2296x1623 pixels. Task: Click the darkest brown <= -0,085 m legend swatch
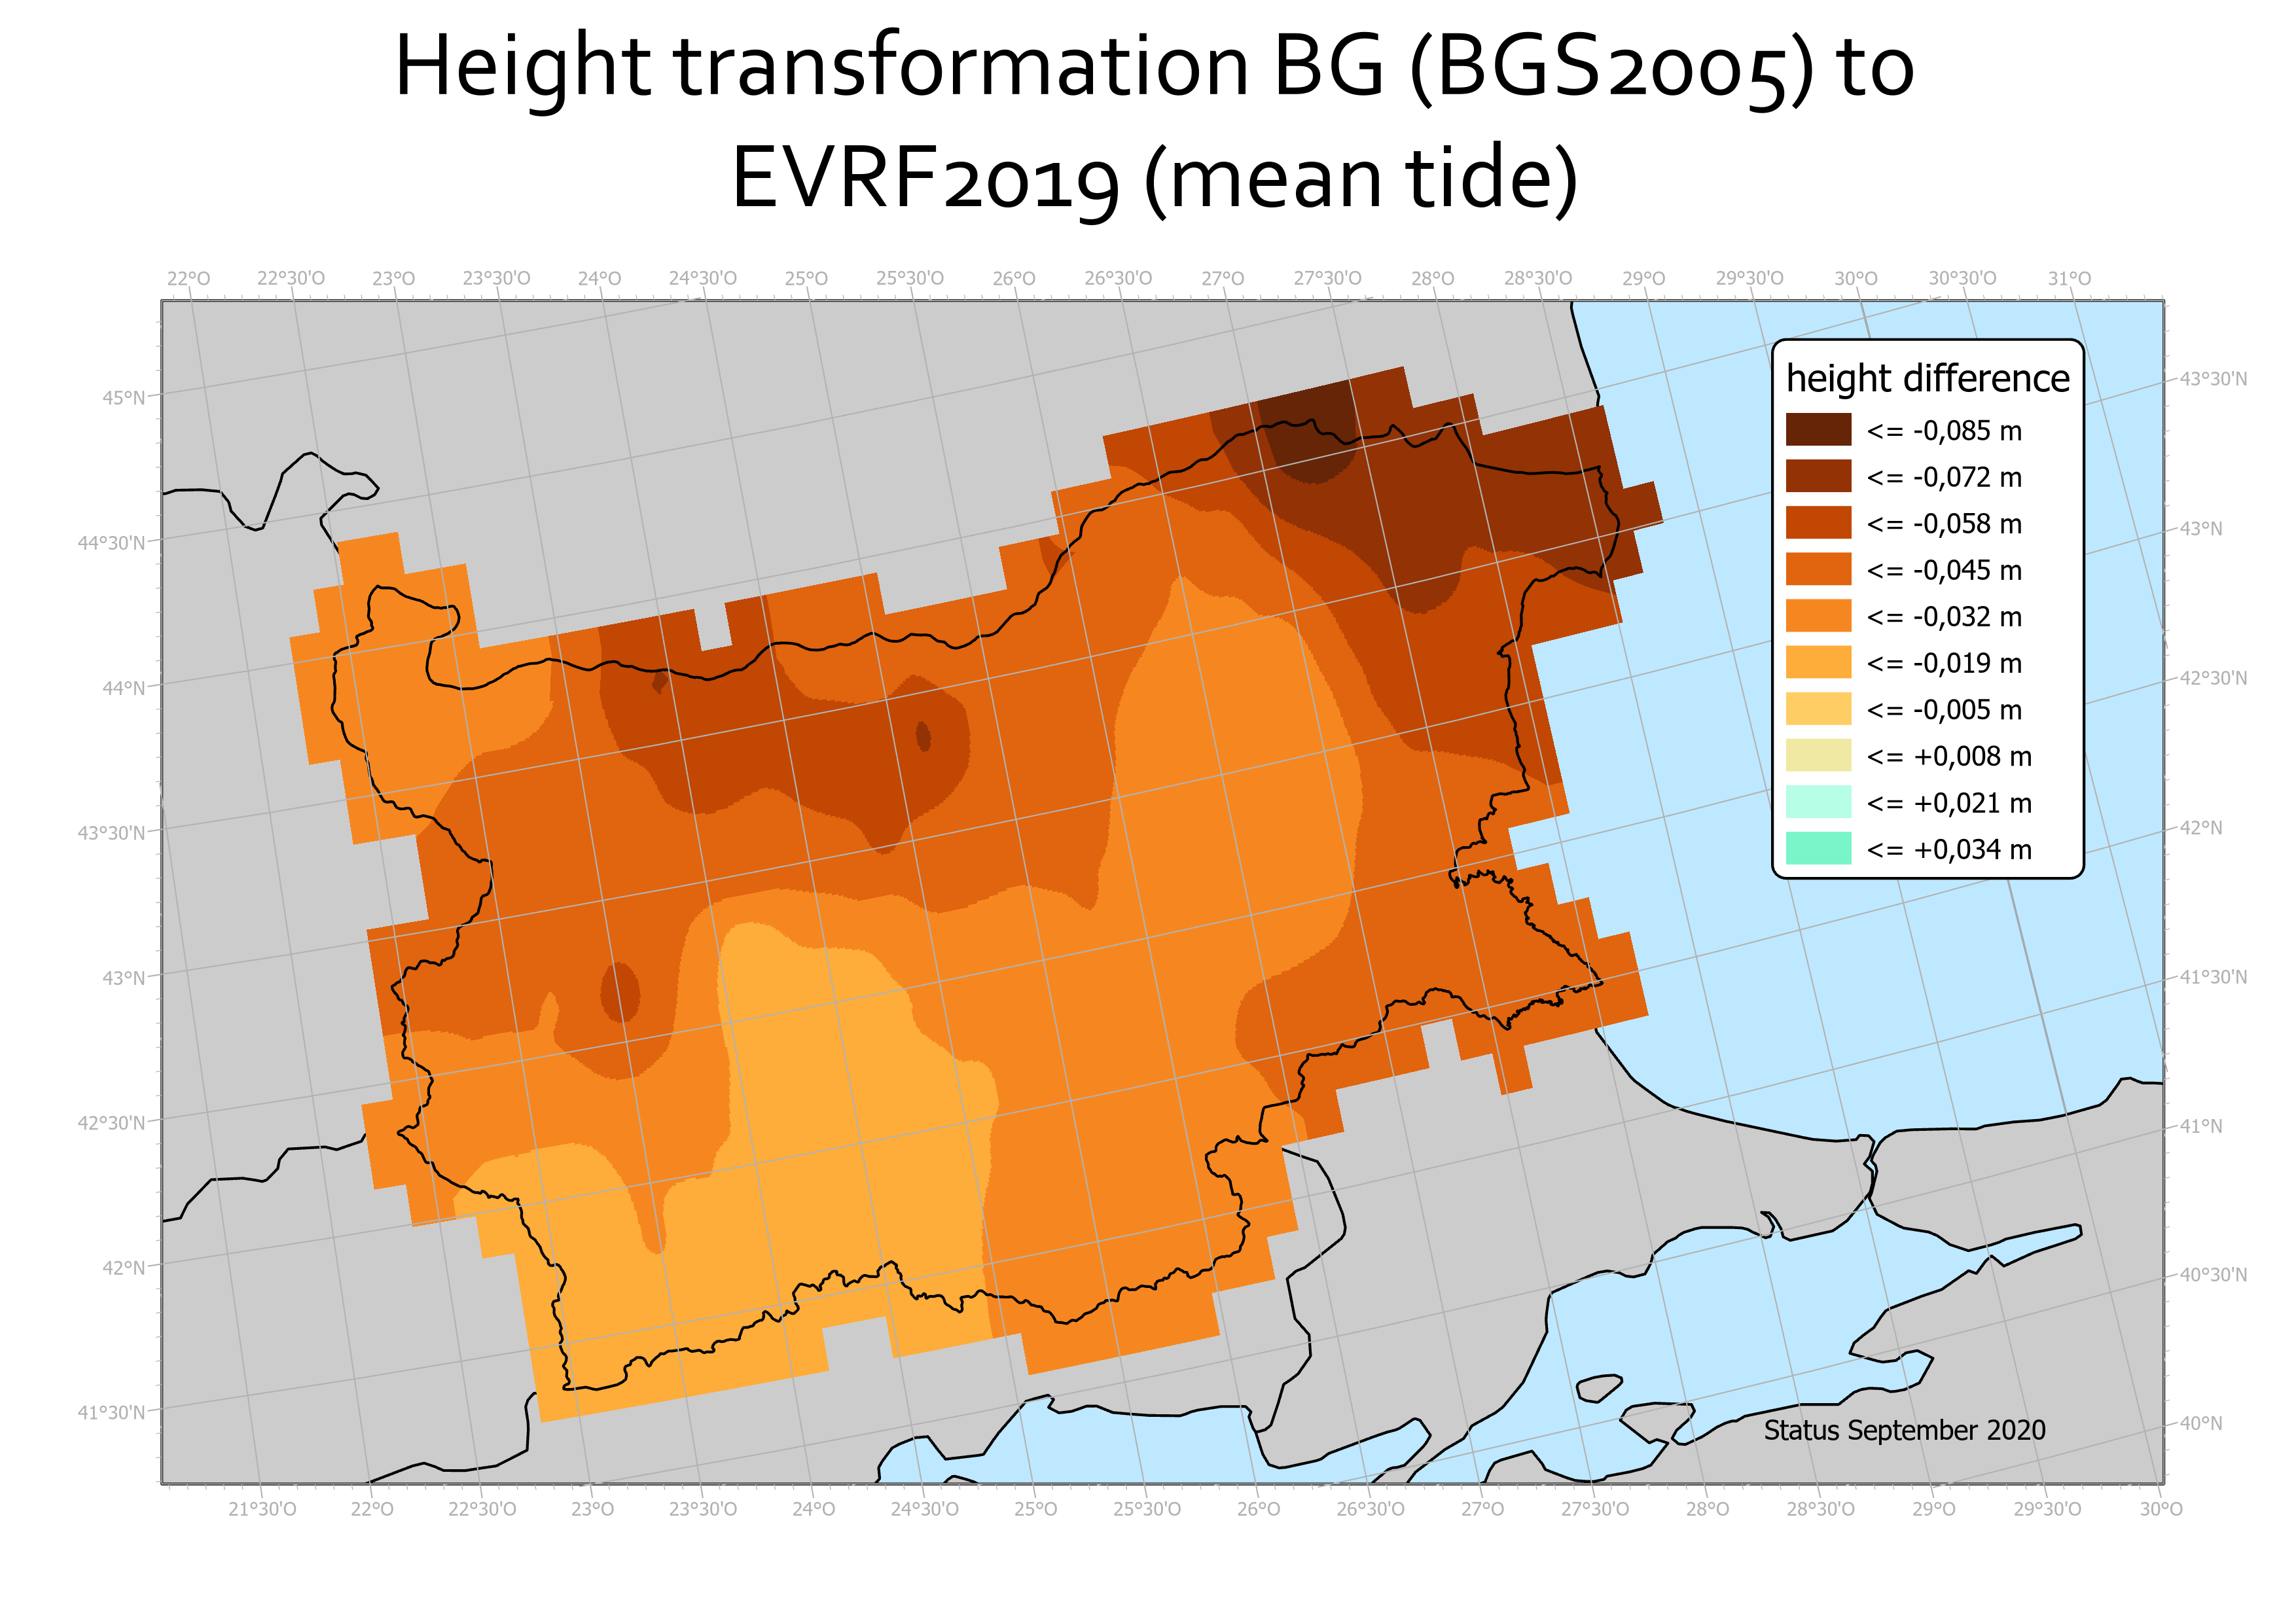coord(1818,430)
